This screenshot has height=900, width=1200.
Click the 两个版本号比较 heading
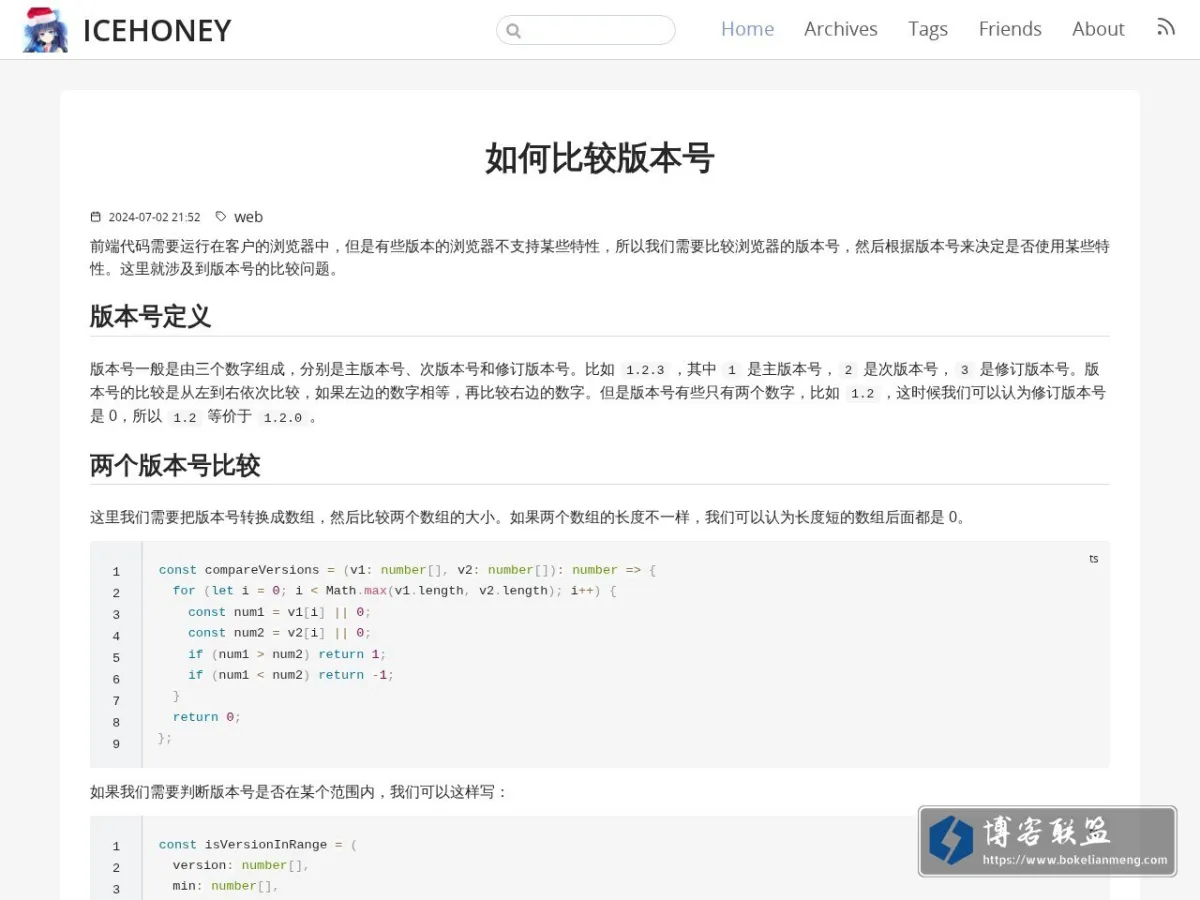pos(175,465)
